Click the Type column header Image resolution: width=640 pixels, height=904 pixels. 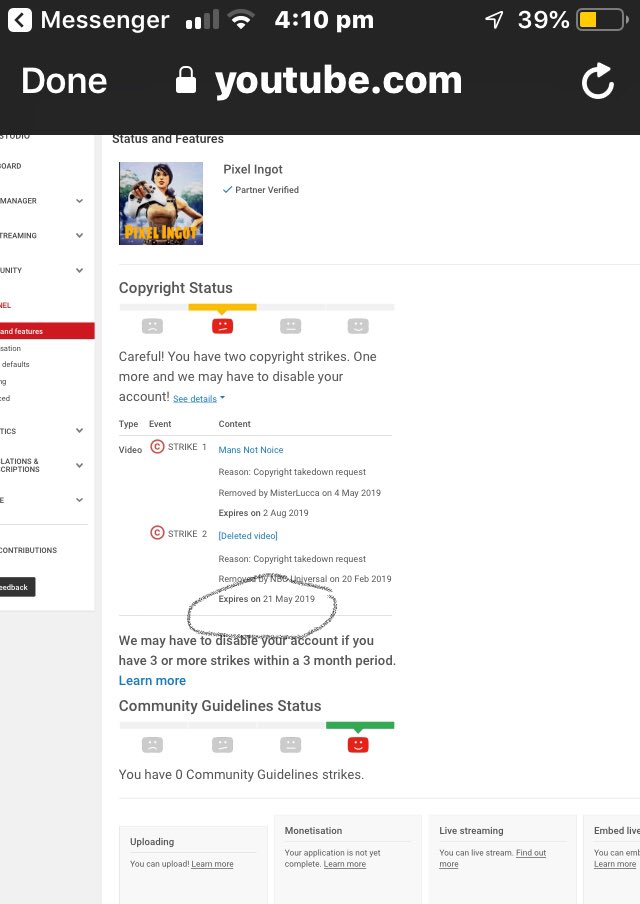coord(128,424)
